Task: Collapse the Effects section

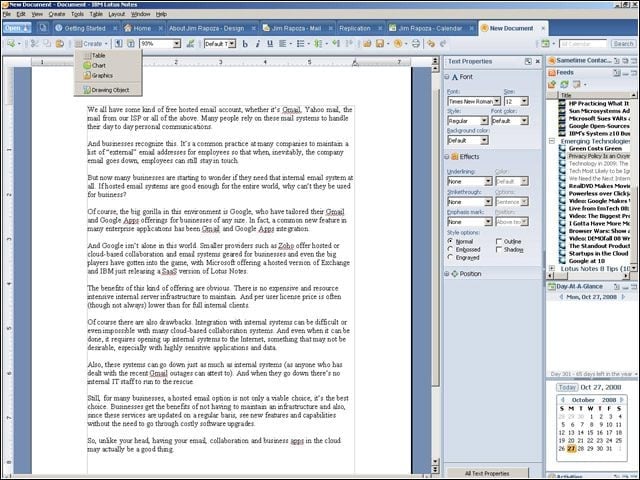Action: pos(447,157)
